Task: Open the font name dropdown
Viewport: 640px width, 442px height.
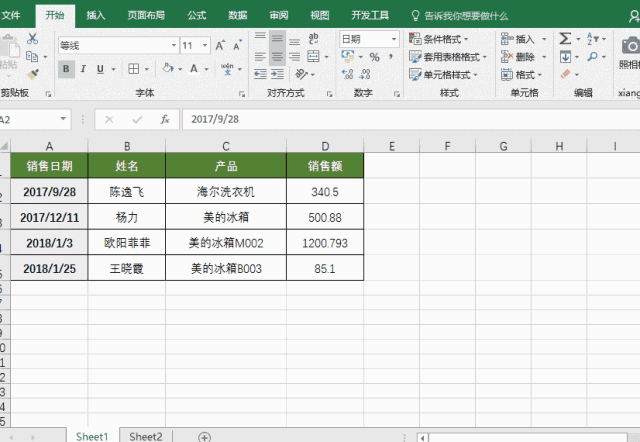Action: click(x=174, y=45)
